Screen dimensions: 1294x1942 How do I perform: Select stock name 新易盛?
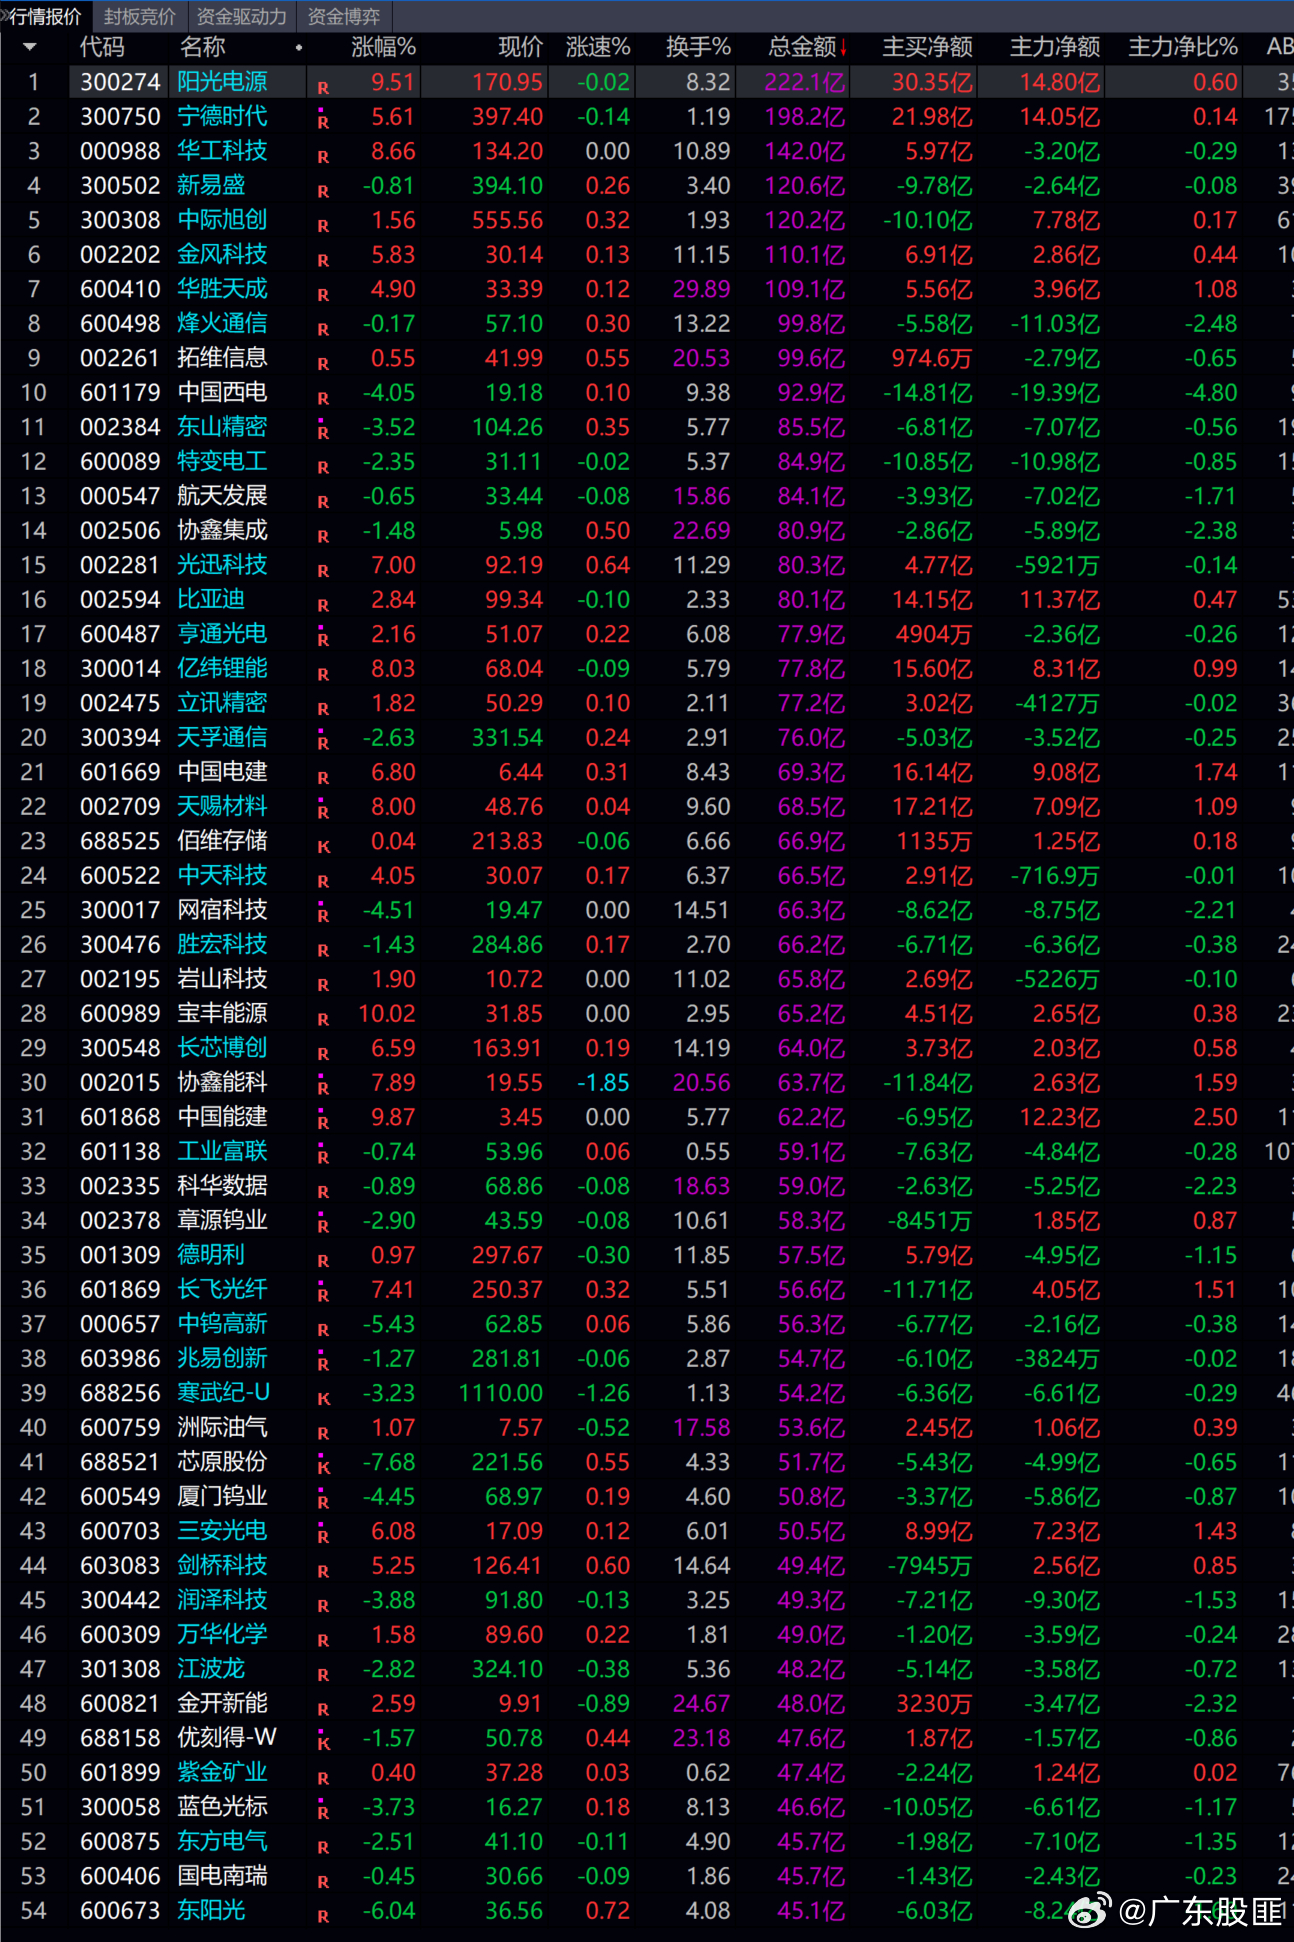point(211,185)
